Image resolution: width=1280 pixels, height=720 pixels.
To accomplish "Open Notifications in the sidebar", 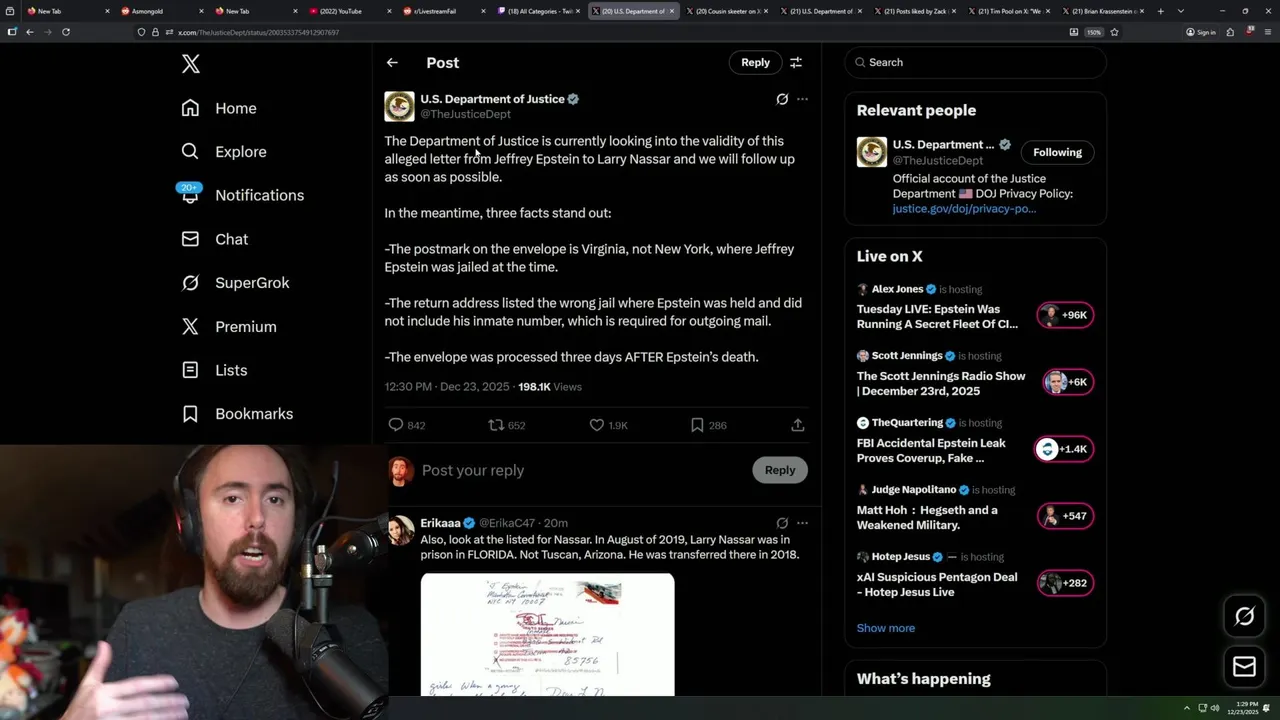I will tap(243, 195).
